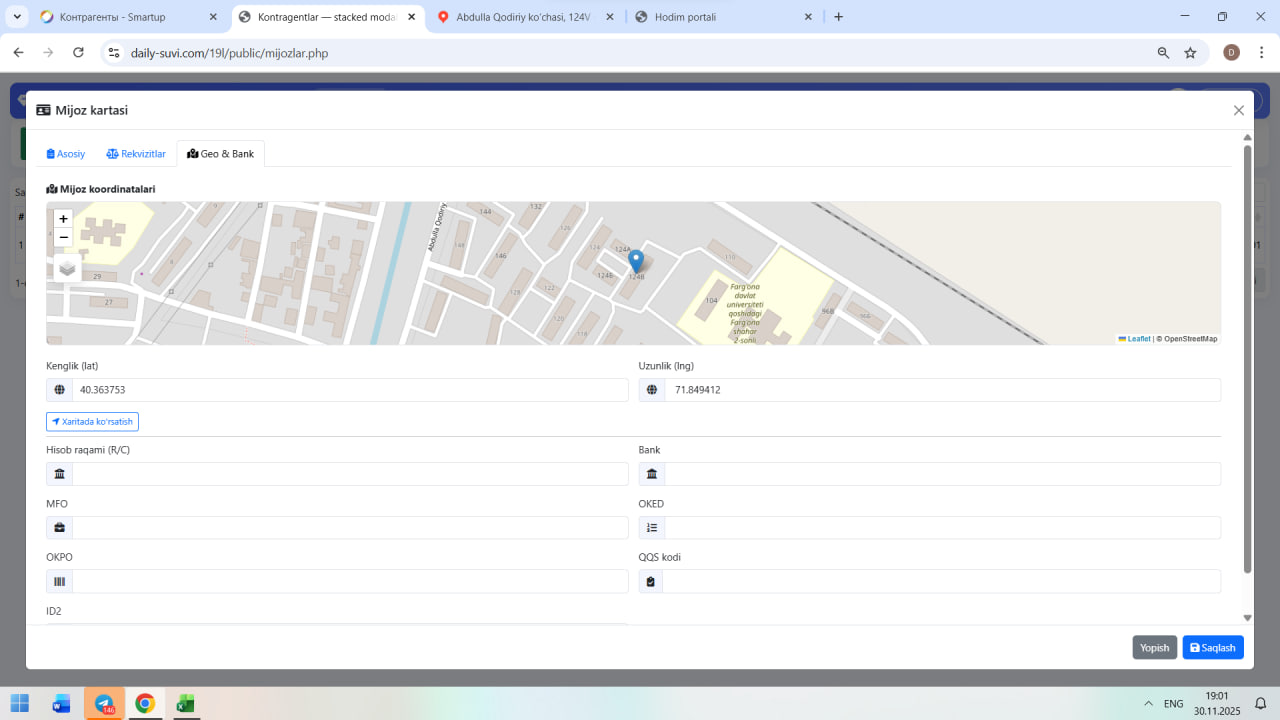
Task: Expand the Chrome tab search dropdown
Action: coord(17,17)
